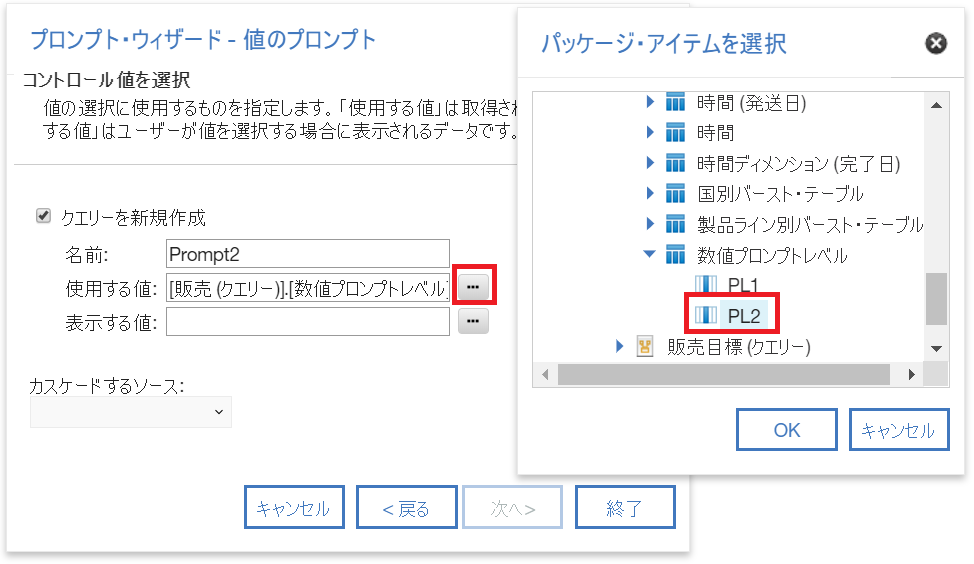Screen dimensions: 974x564
Task: Click OK in the package item dialog
Action: (x=786, y=430)
